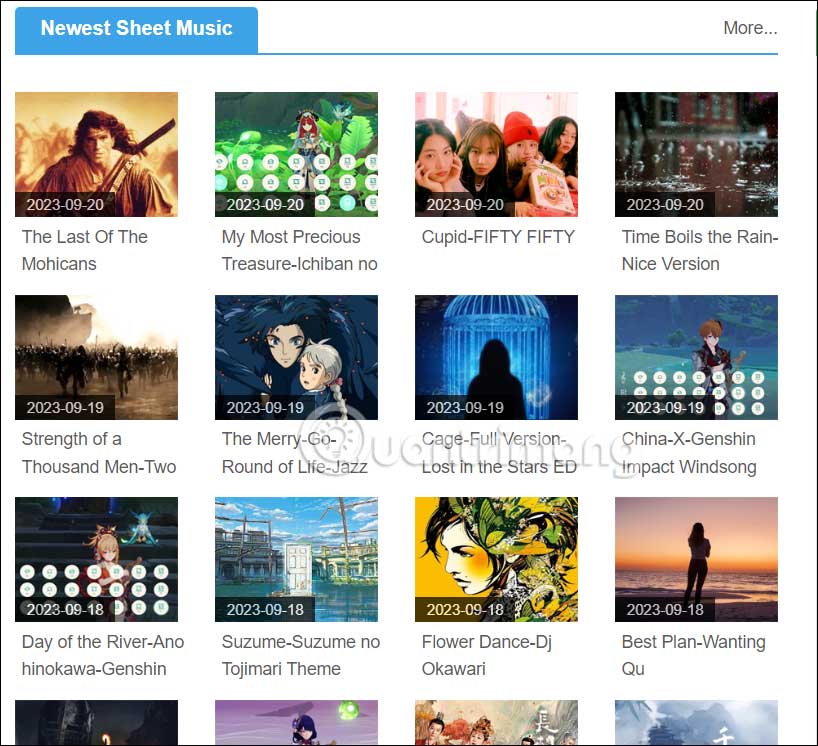Open the More... link
The height and width of the screenshot is (746, 818).
pos(749,28)
